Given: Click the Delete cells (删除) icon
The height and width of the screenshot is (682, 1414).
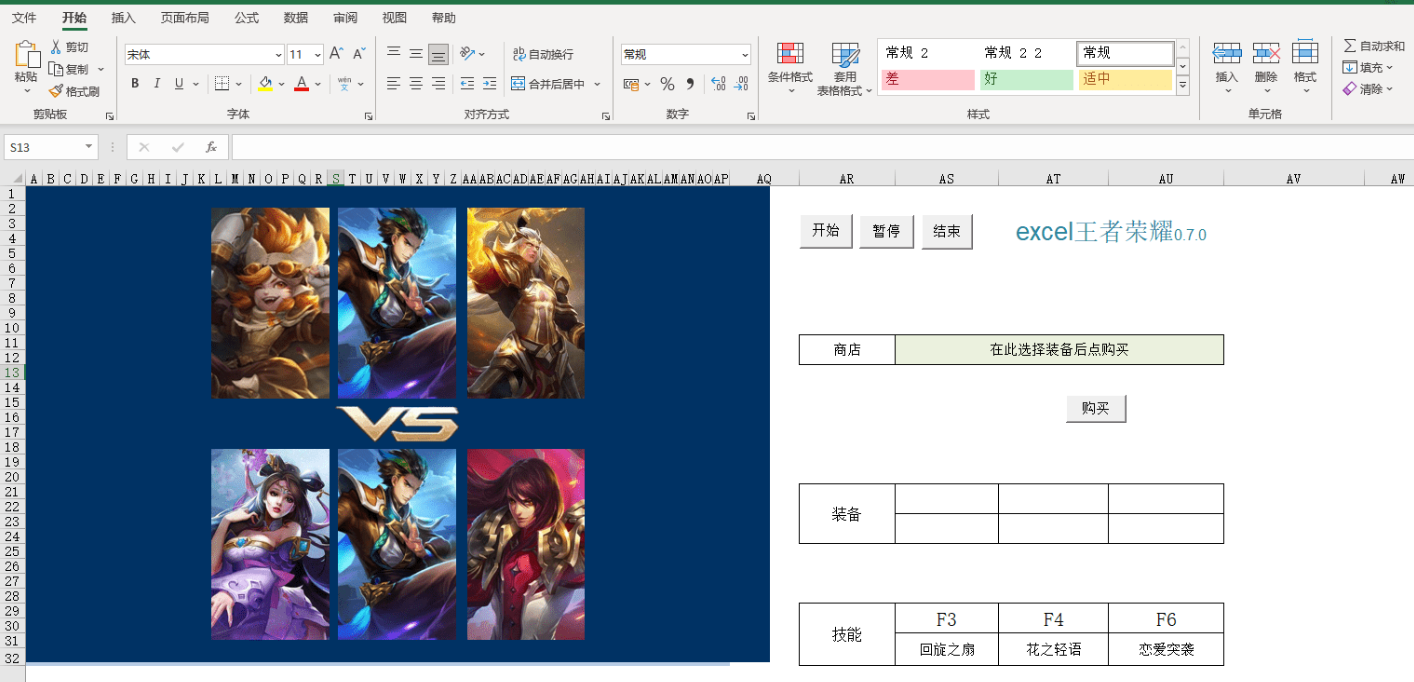Looking at the screenshot, I should point(1266,53).
